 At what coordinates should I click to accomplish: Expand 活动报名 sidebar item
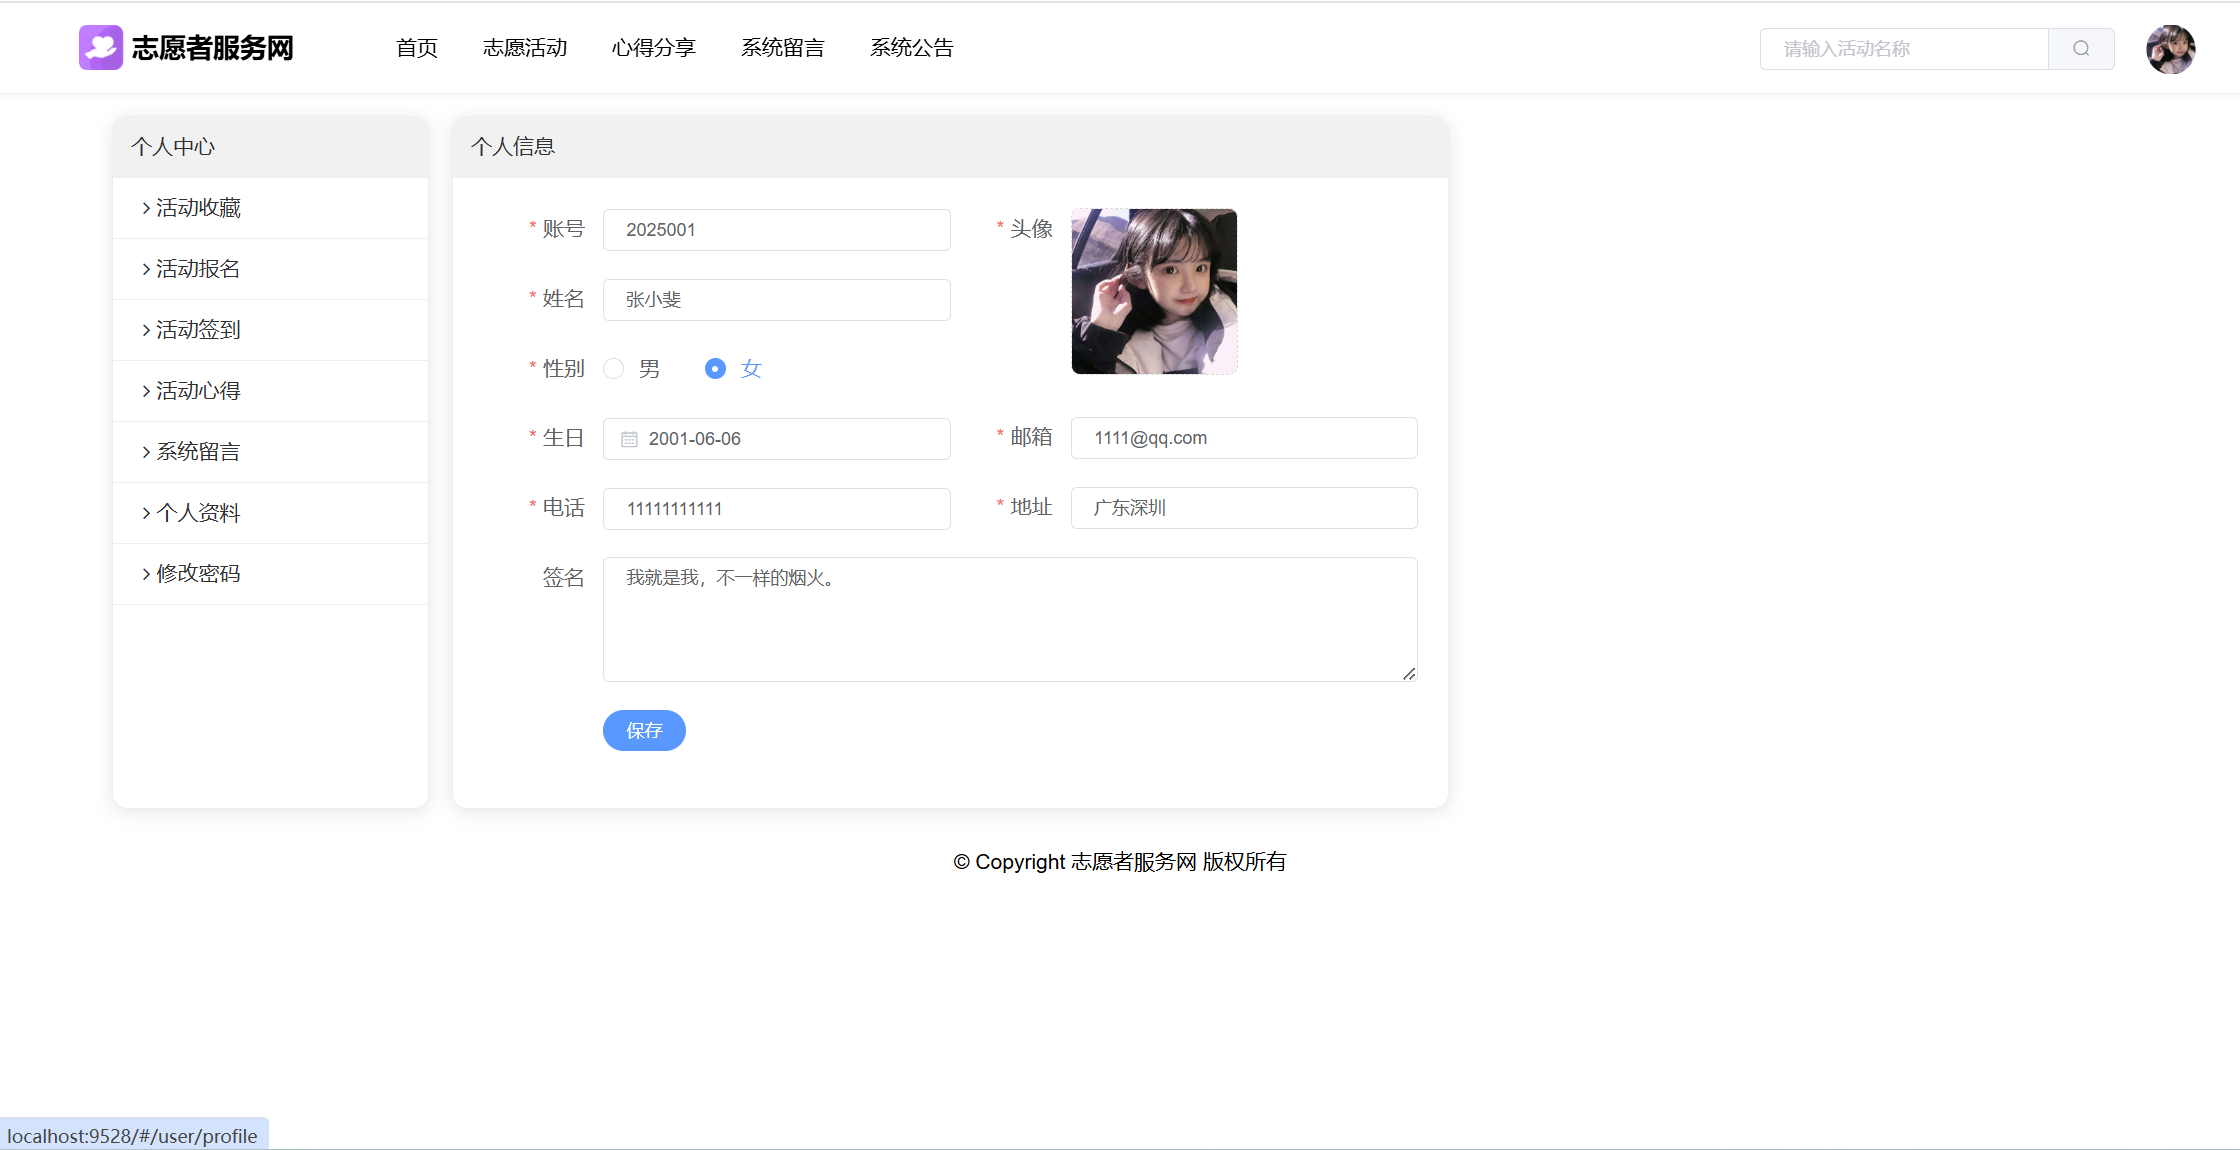point(198,269)
